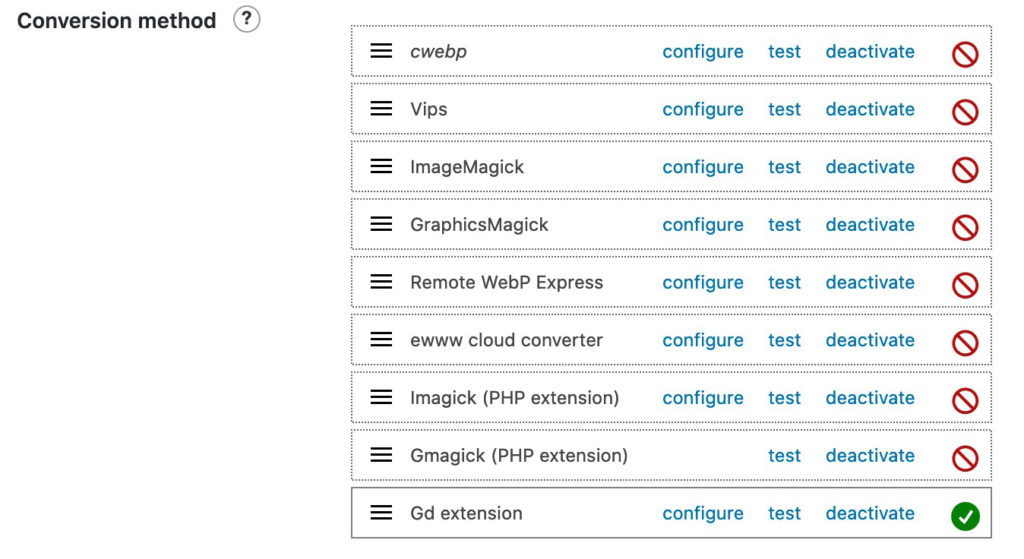This screenshot has width=1024, height=559.
Task: Select the Remote WebP Express row label
Action: click(506, 282)
